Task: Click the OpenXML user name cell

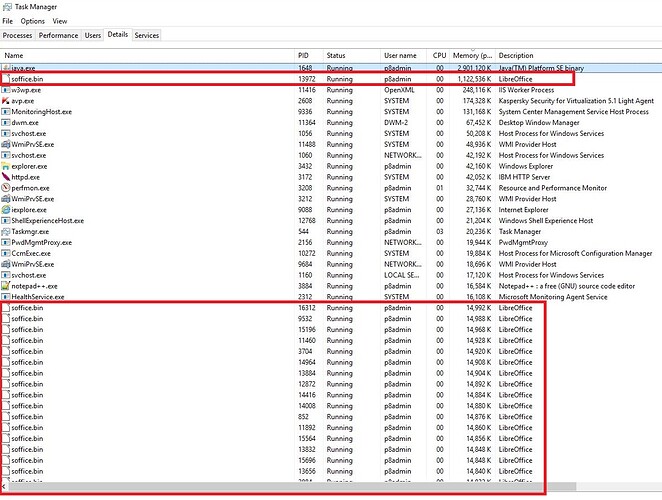Action: click(399, 90)
